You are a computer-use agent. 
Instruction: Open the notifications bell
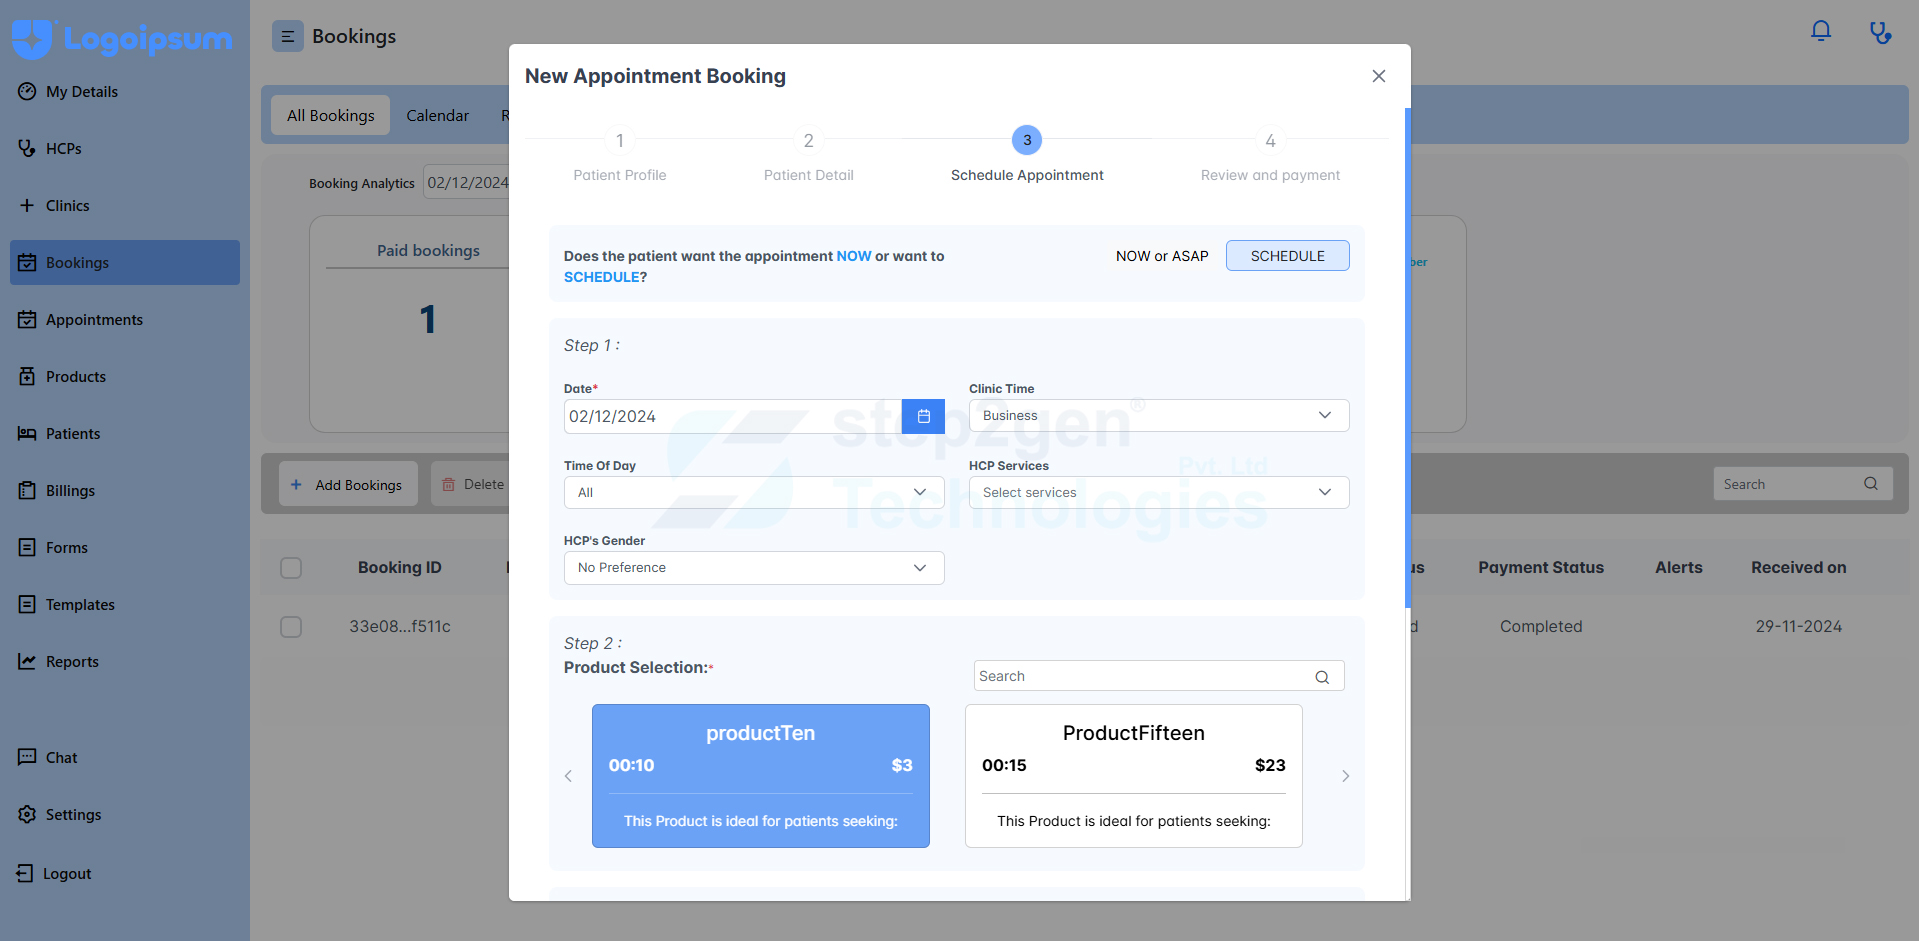(x=1821, y=31)
